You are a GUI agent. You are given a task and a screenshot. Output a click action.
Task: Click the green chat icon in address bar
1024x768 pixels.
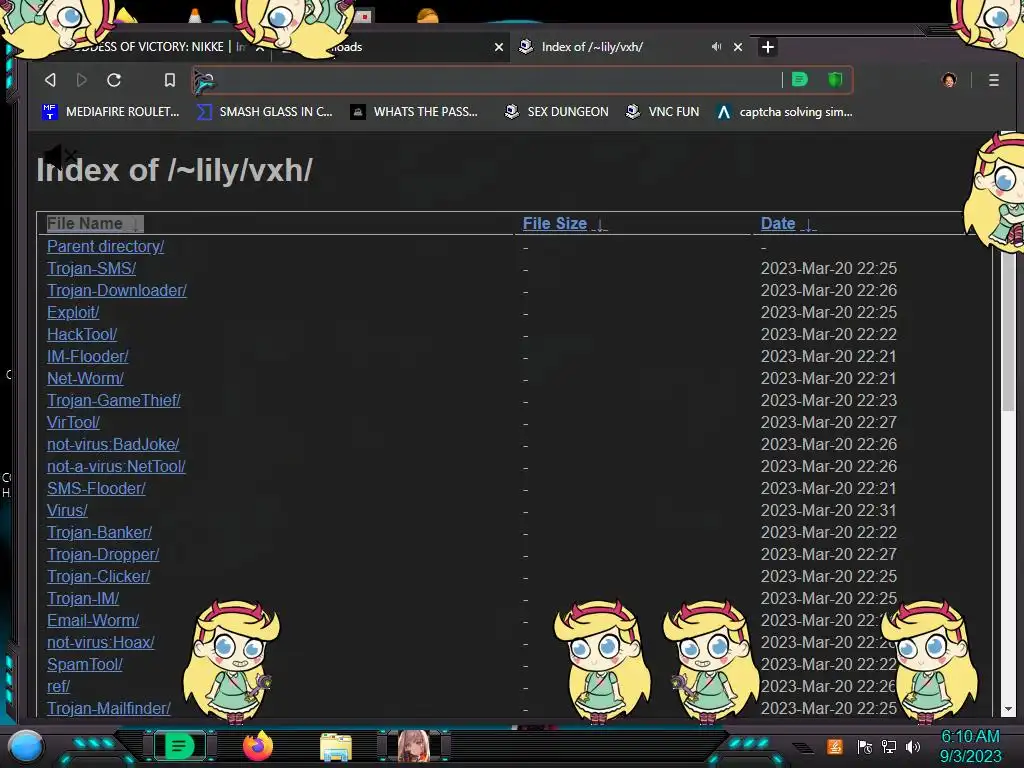click(799, 80)
